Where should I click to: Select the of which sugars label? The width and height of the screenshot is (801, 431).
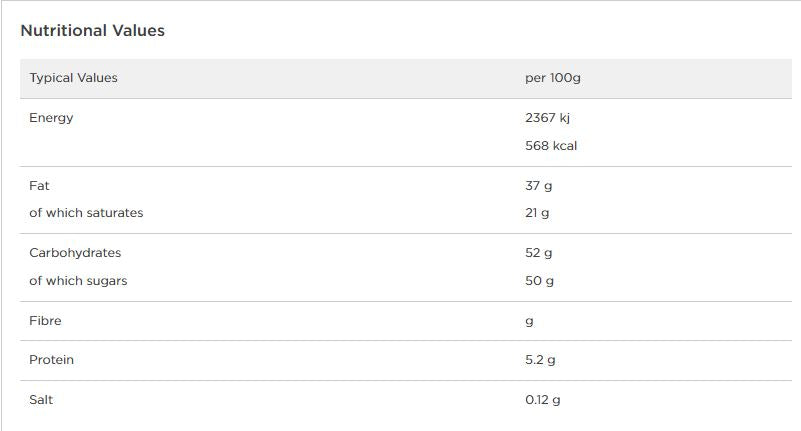tap(78, 281)
